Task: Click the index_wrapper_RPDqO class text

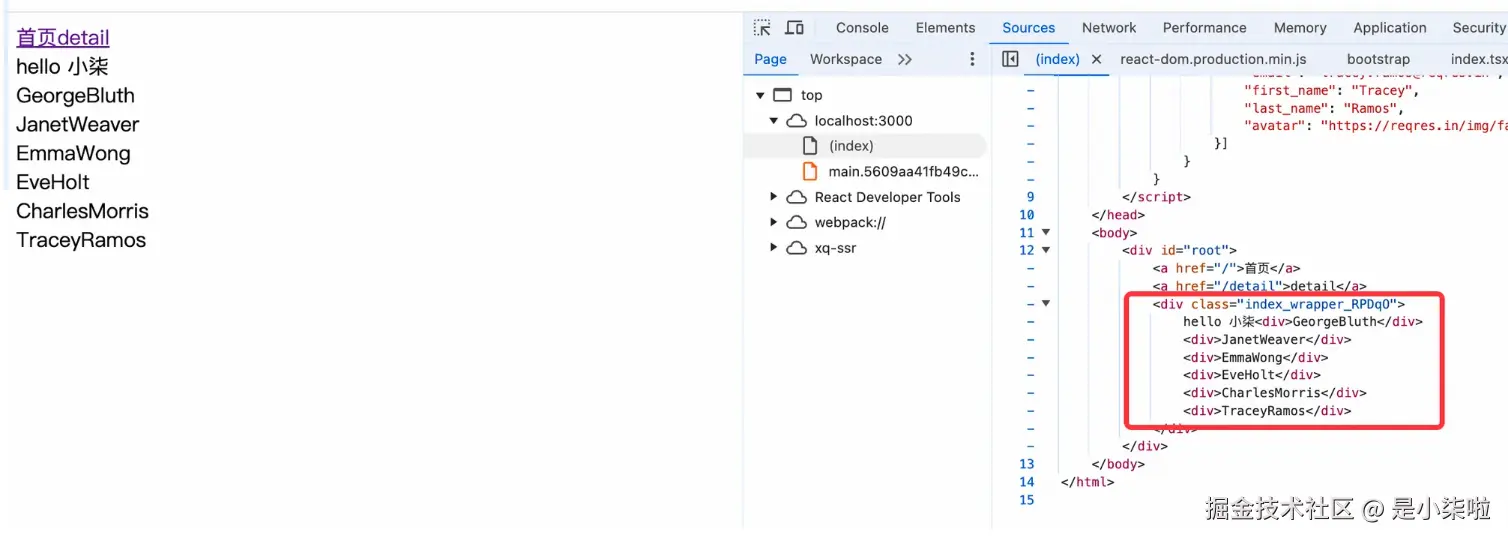Action: (1317, 304)
